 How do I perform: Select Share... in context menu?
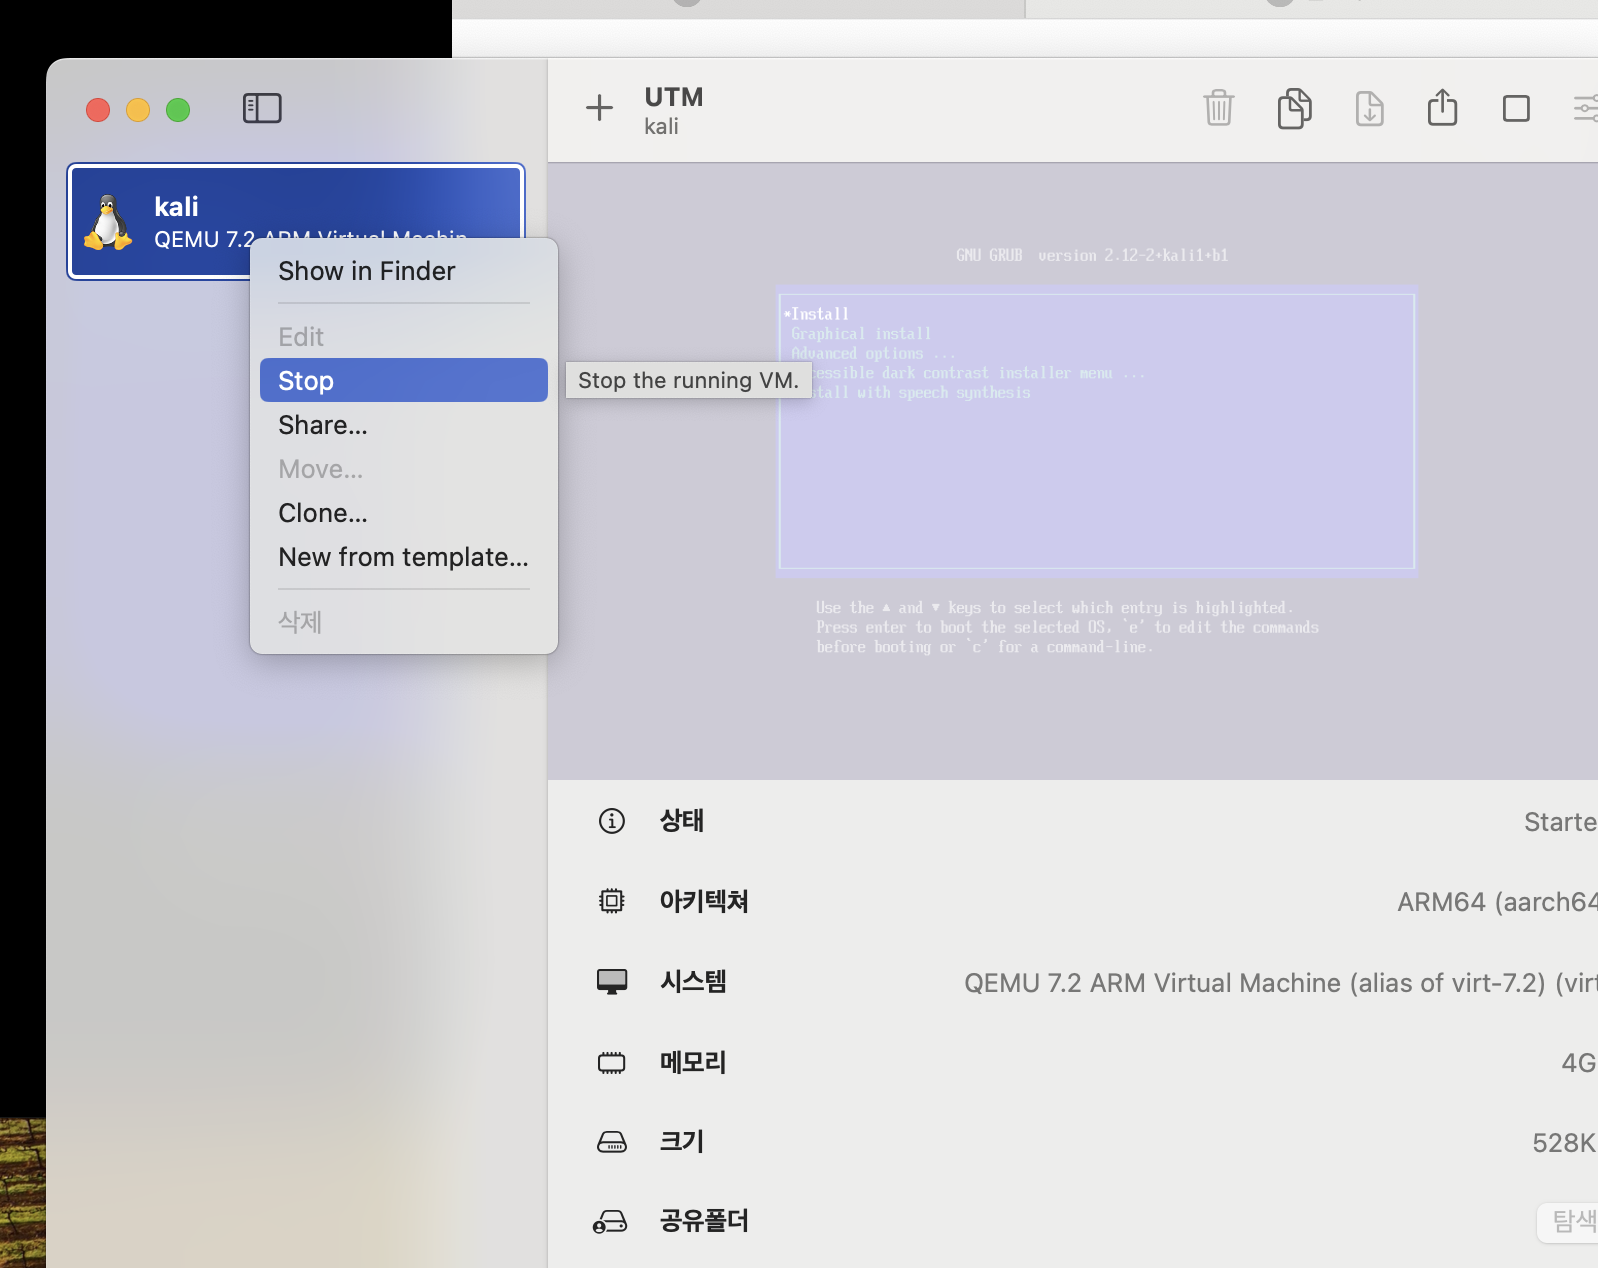[404, 425]
